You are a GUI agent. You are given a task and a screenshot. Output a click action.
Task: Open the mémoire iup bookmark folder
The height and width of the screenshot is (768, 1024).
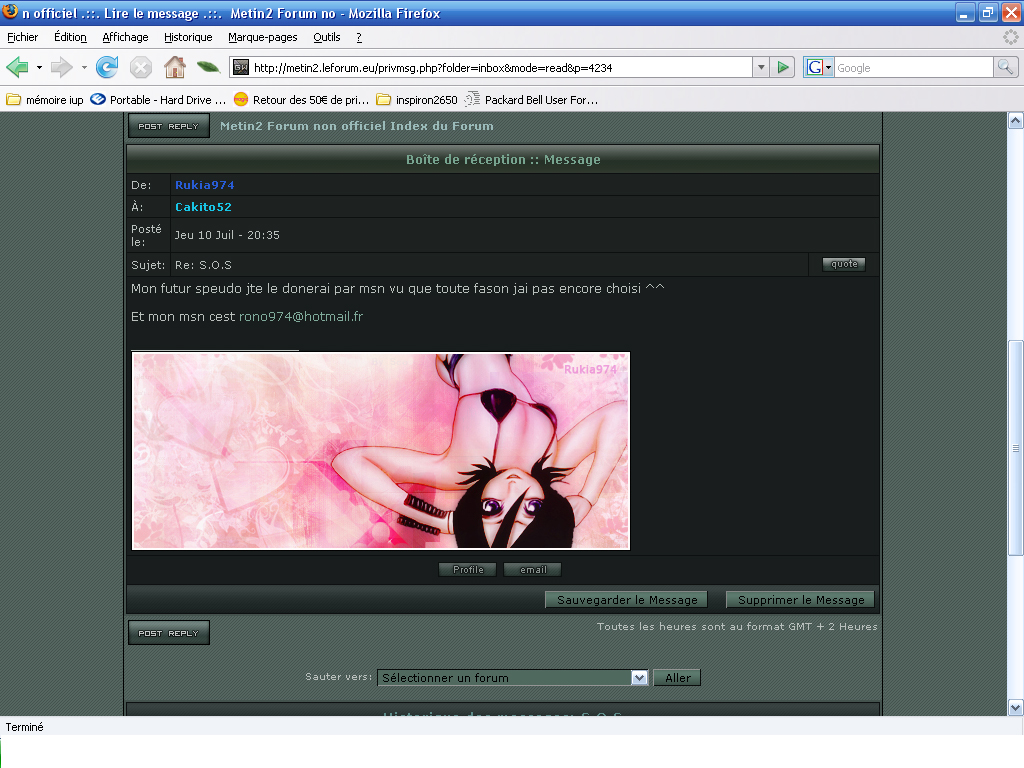point(45,100)
